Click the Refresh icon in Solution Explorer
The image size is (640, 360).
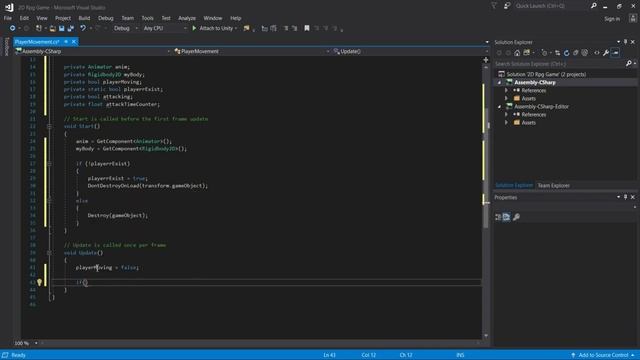[x=567, y=53]
